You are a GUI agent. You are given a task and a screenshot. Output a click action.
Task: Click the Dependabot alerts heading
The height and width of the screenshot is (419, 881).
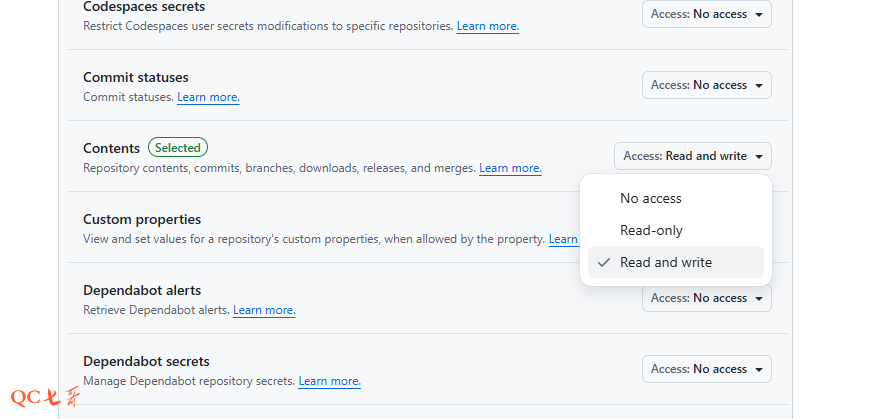[142, 290]
